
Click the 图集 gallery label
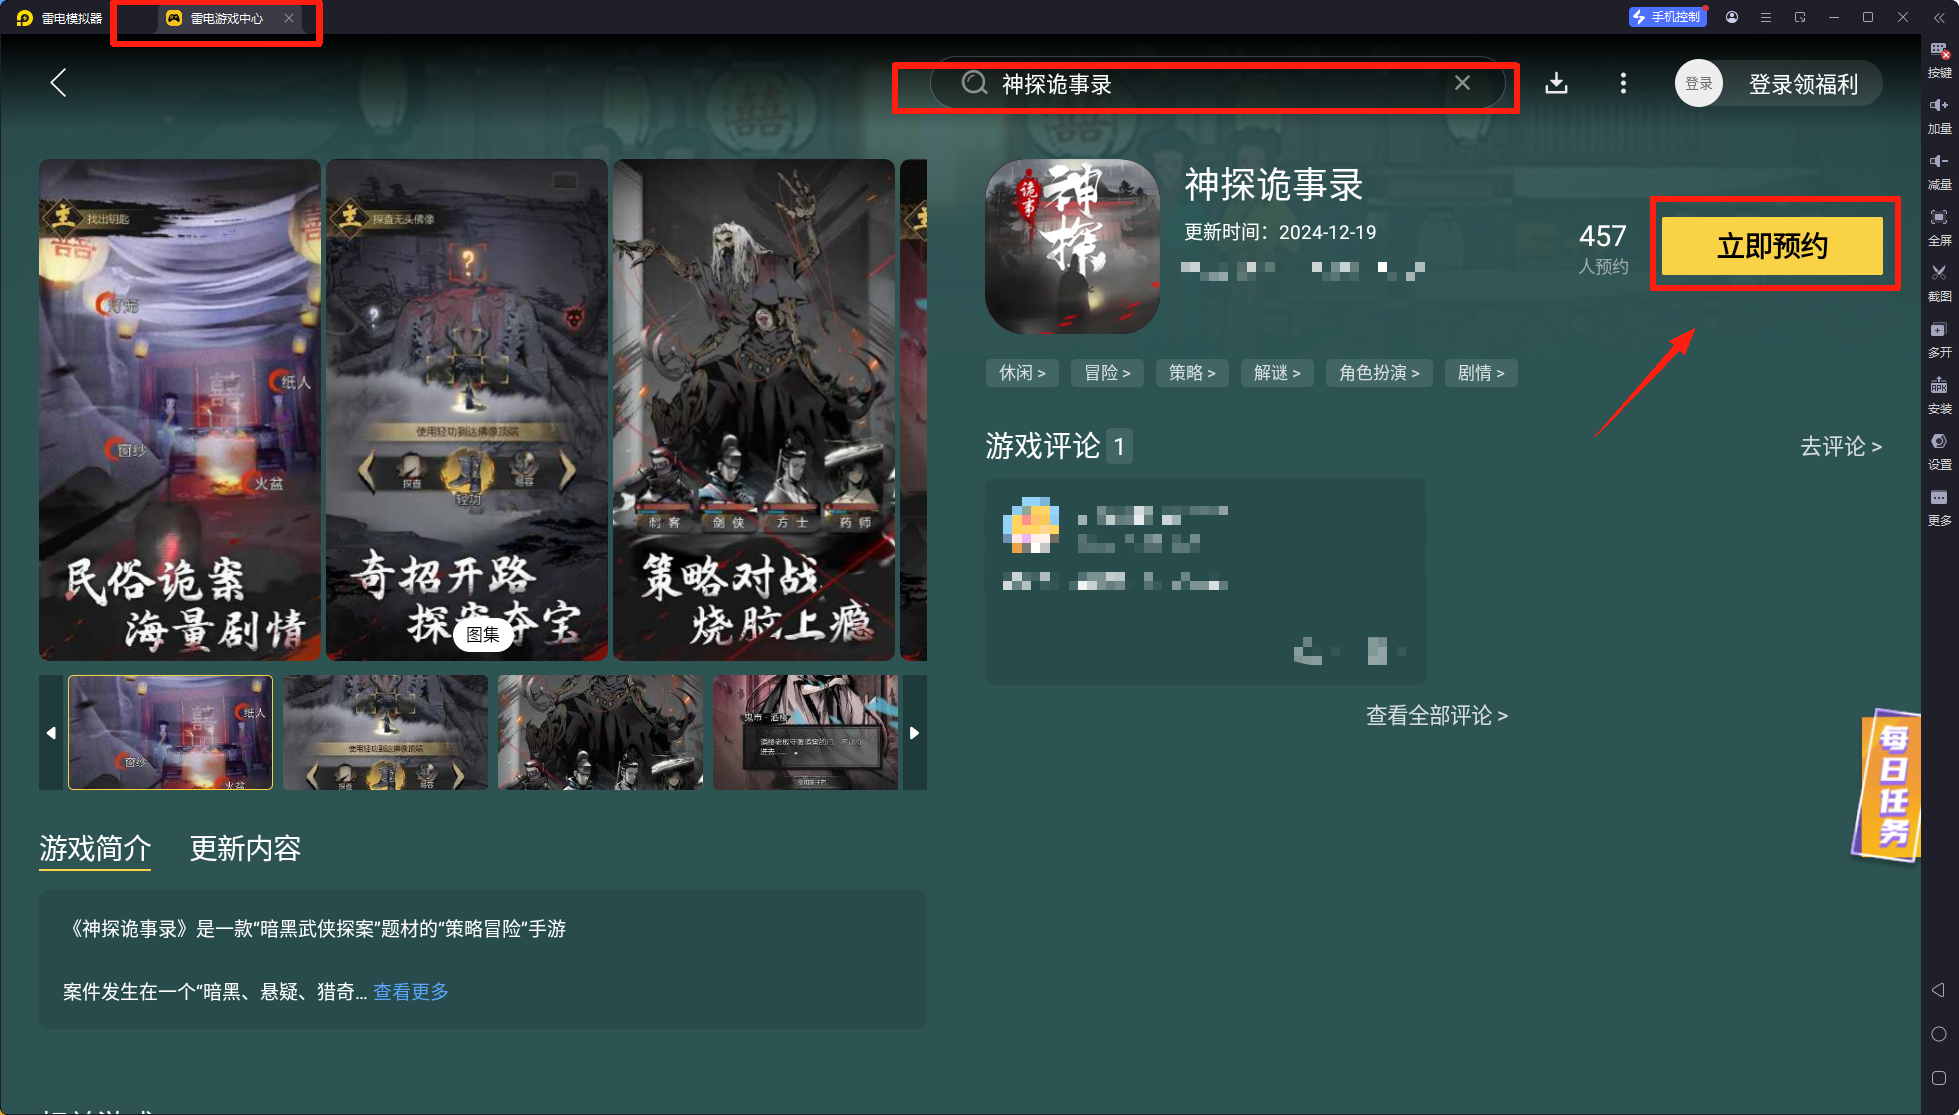[483, 635]
